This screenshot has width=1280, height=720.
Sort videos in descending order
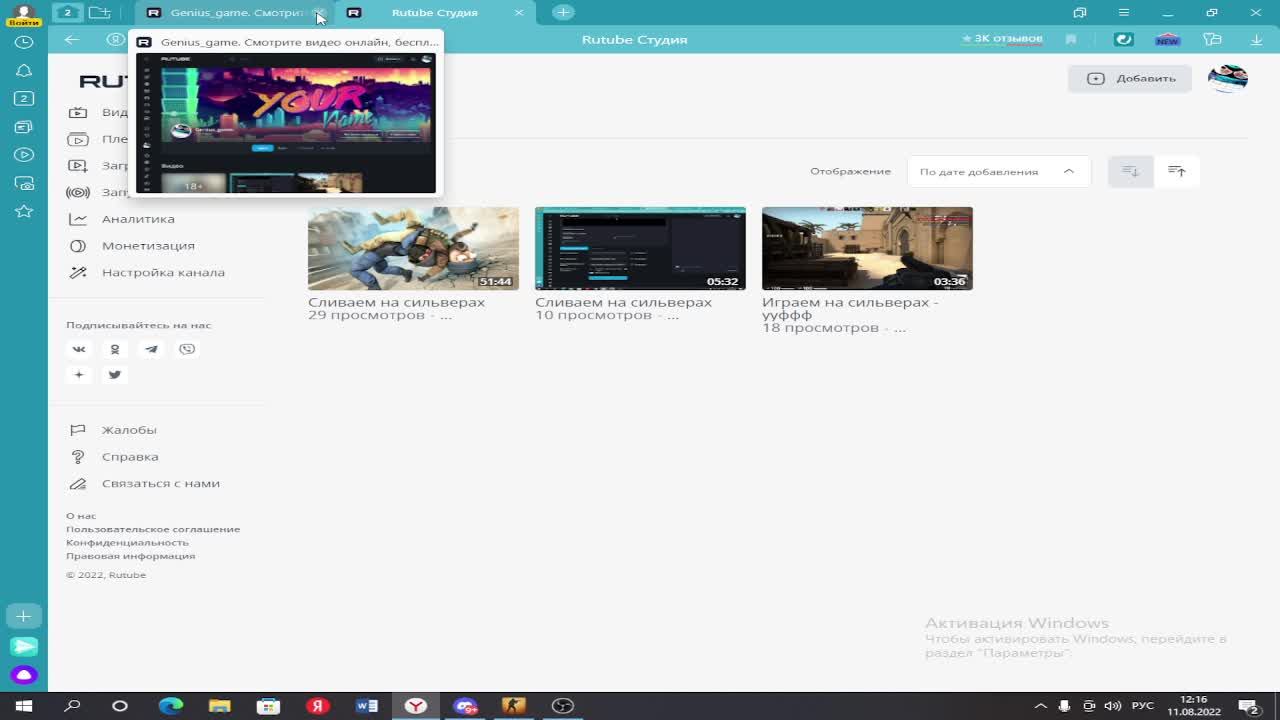pos(1131,171)
